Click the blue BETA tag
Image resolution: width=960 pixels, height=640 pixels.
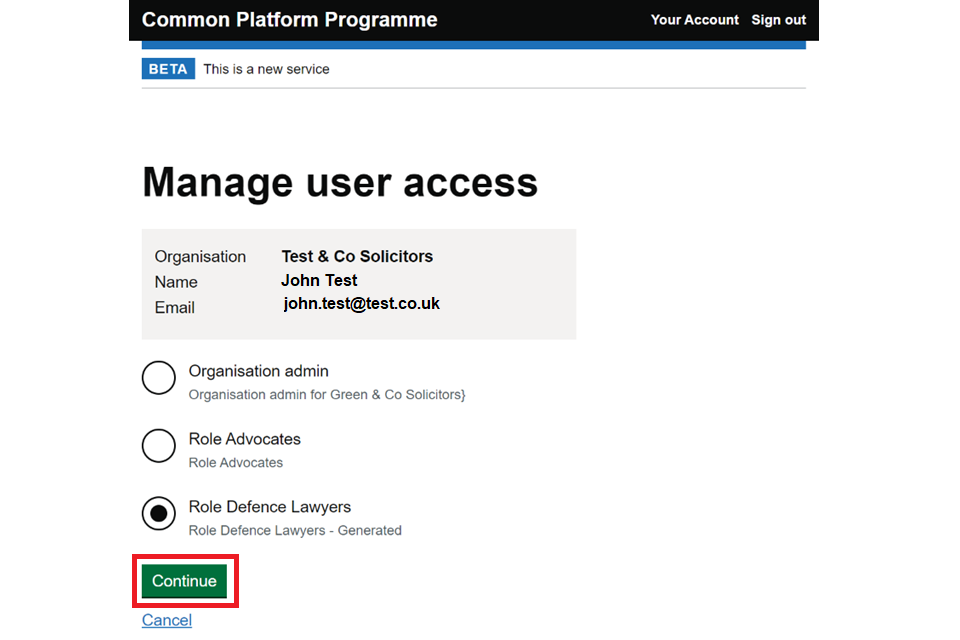168,69
